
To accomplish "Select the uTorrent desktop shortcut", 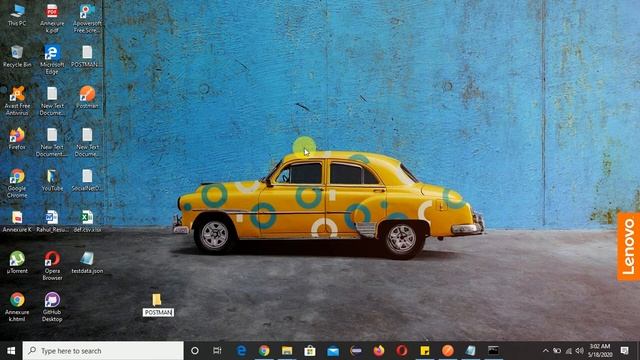I will (x=17, y=262).
